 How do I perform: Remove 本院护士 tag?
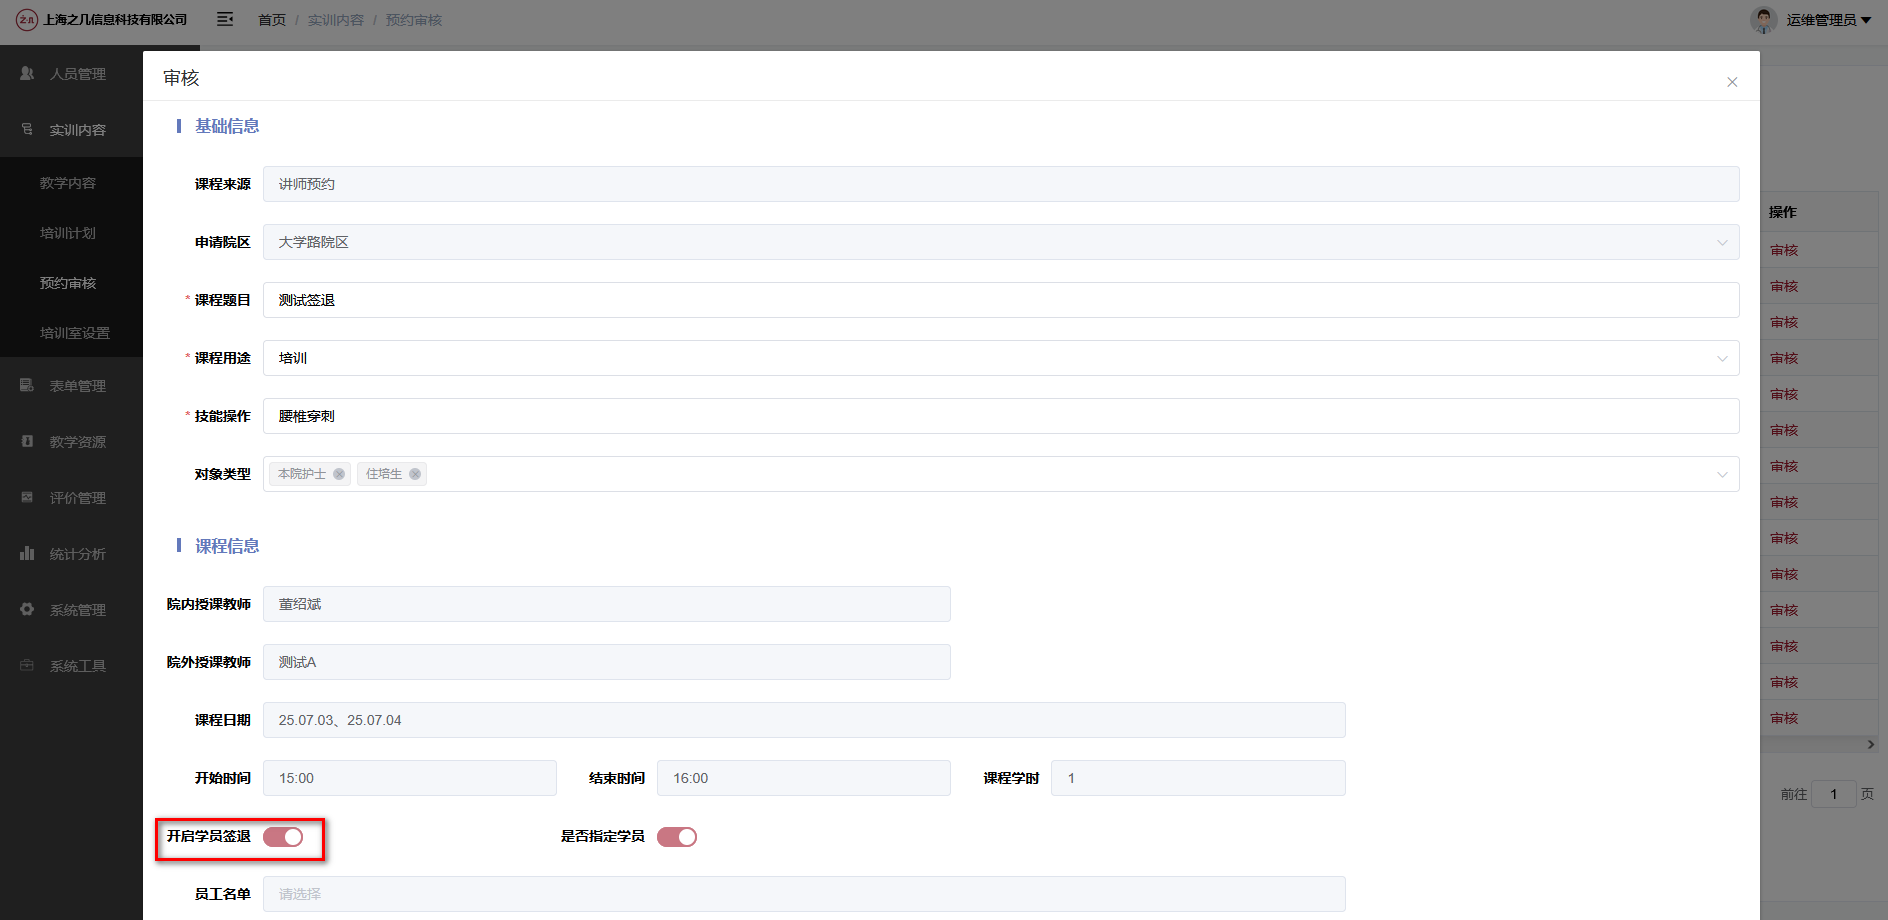339,474
